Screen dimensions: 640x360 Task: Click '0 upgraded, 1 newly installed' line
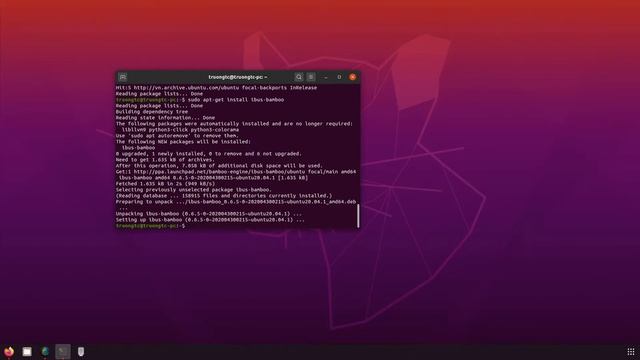pyautogui.click(x=209, y=153)
